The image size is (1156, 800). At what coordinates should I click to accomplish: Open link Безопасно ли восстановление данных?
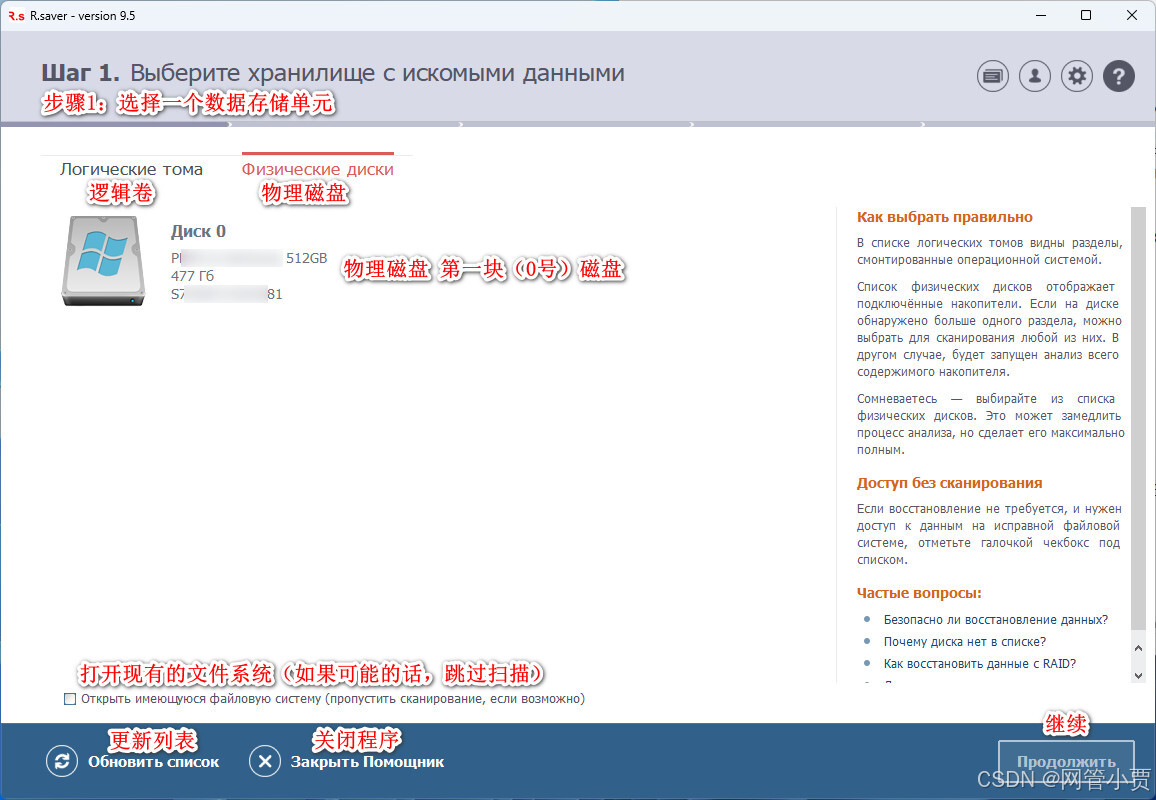point(995,620)
